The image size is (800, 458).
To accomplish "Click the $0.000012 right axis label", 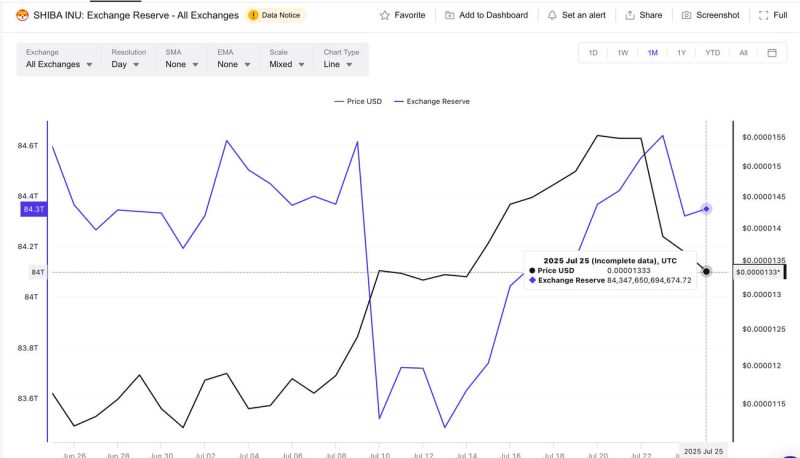I will pos(762,366).
